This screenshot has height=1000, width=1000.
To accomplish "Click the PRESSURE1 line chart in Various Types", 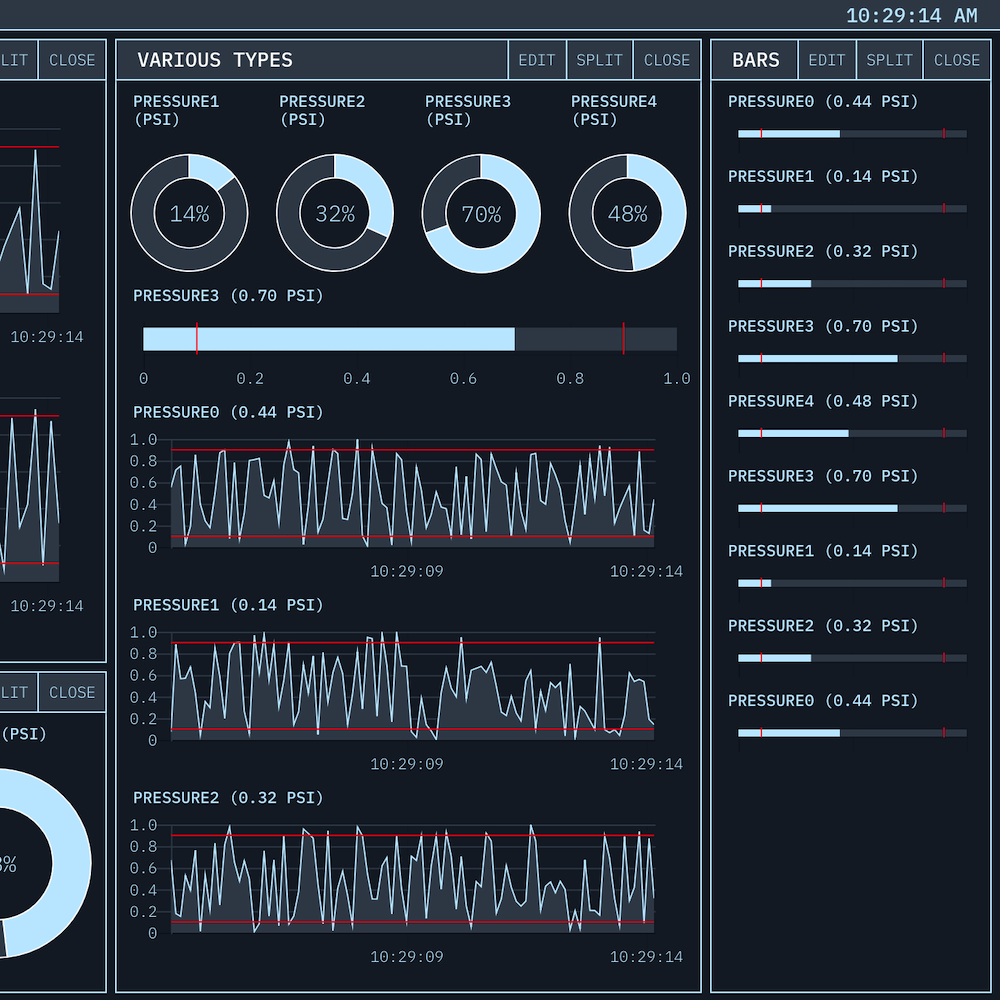I will (412, 686).
